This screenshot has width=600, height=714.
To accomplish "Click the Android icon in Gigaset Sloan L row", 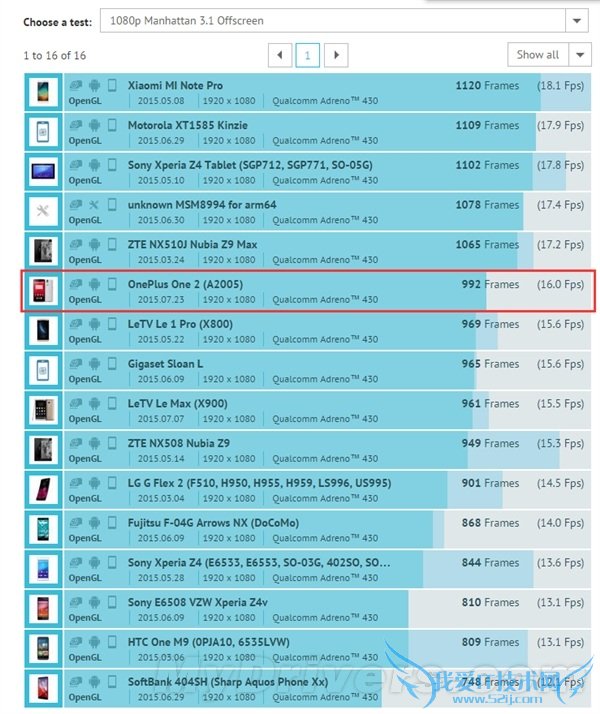I will (94, 364).
